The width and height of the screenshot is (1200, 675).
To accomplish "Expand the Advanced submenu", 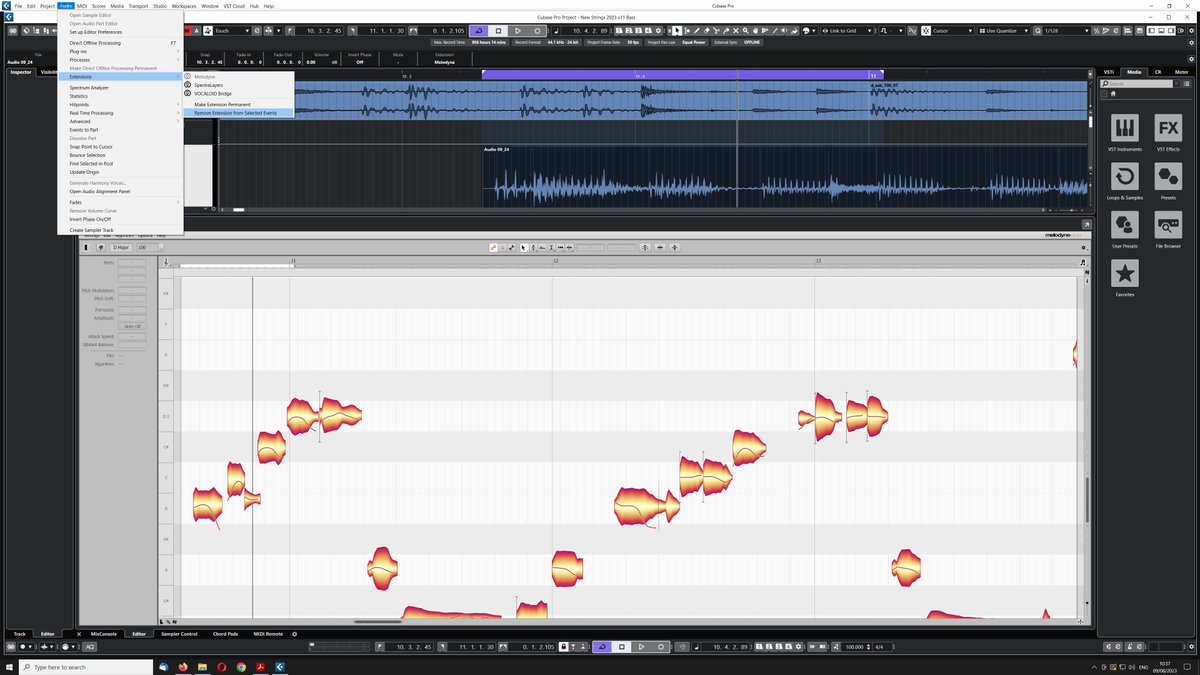I will point(120,121).
